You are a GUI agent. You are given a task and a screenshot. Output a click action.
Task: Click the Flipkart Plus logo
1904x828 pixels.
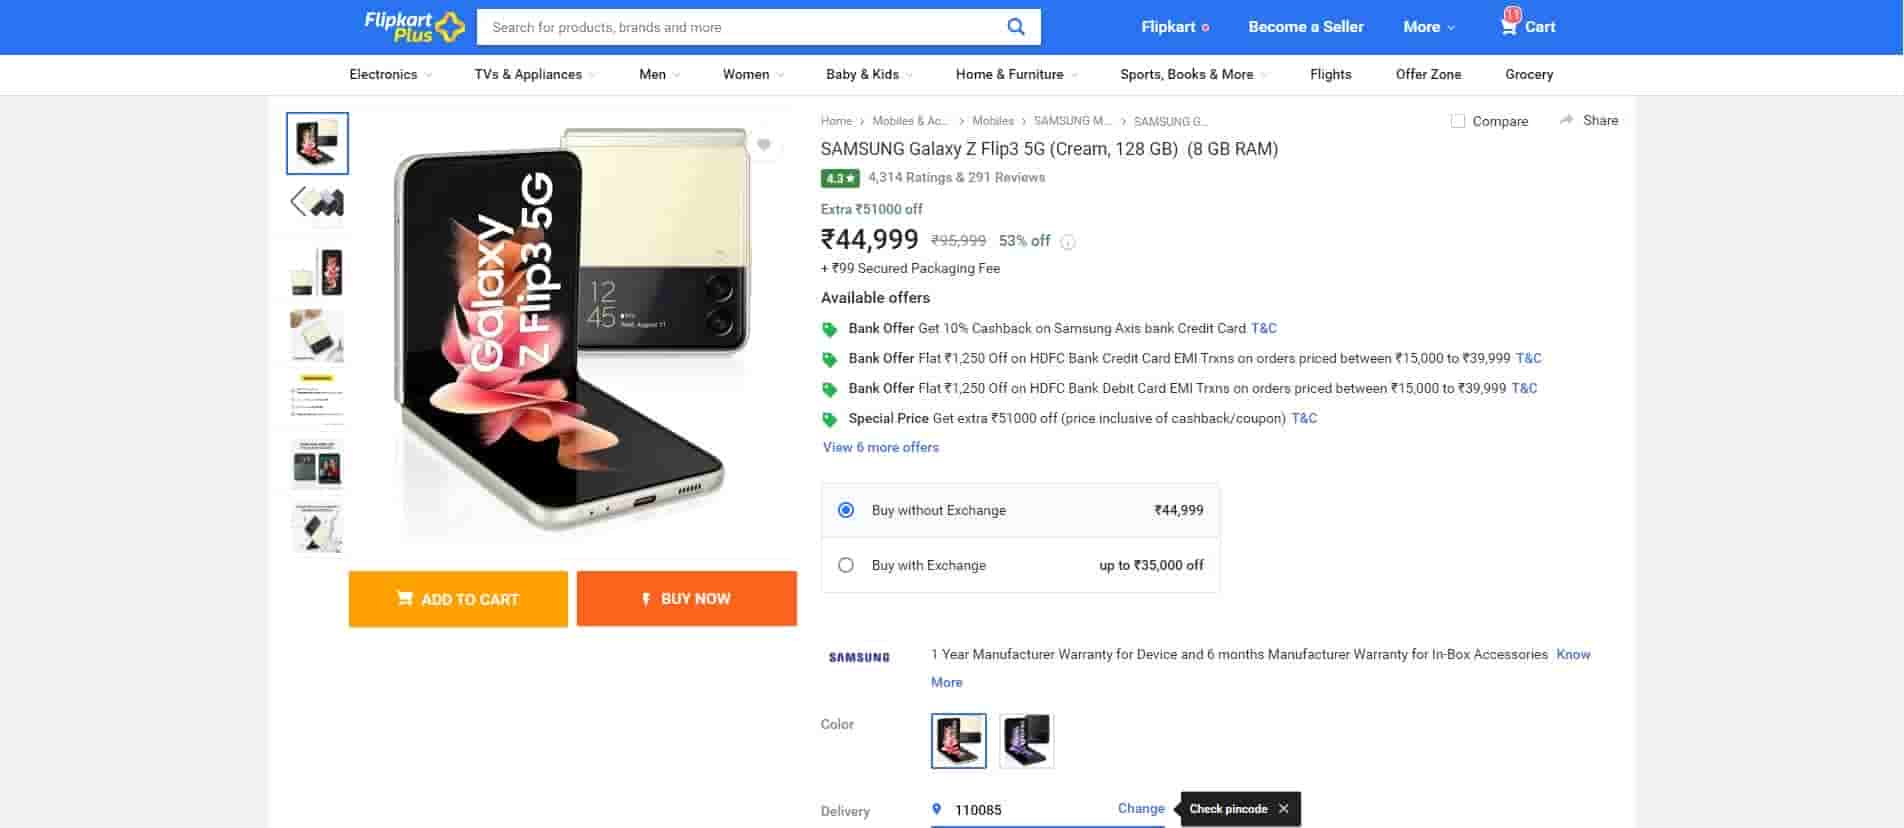414,27
